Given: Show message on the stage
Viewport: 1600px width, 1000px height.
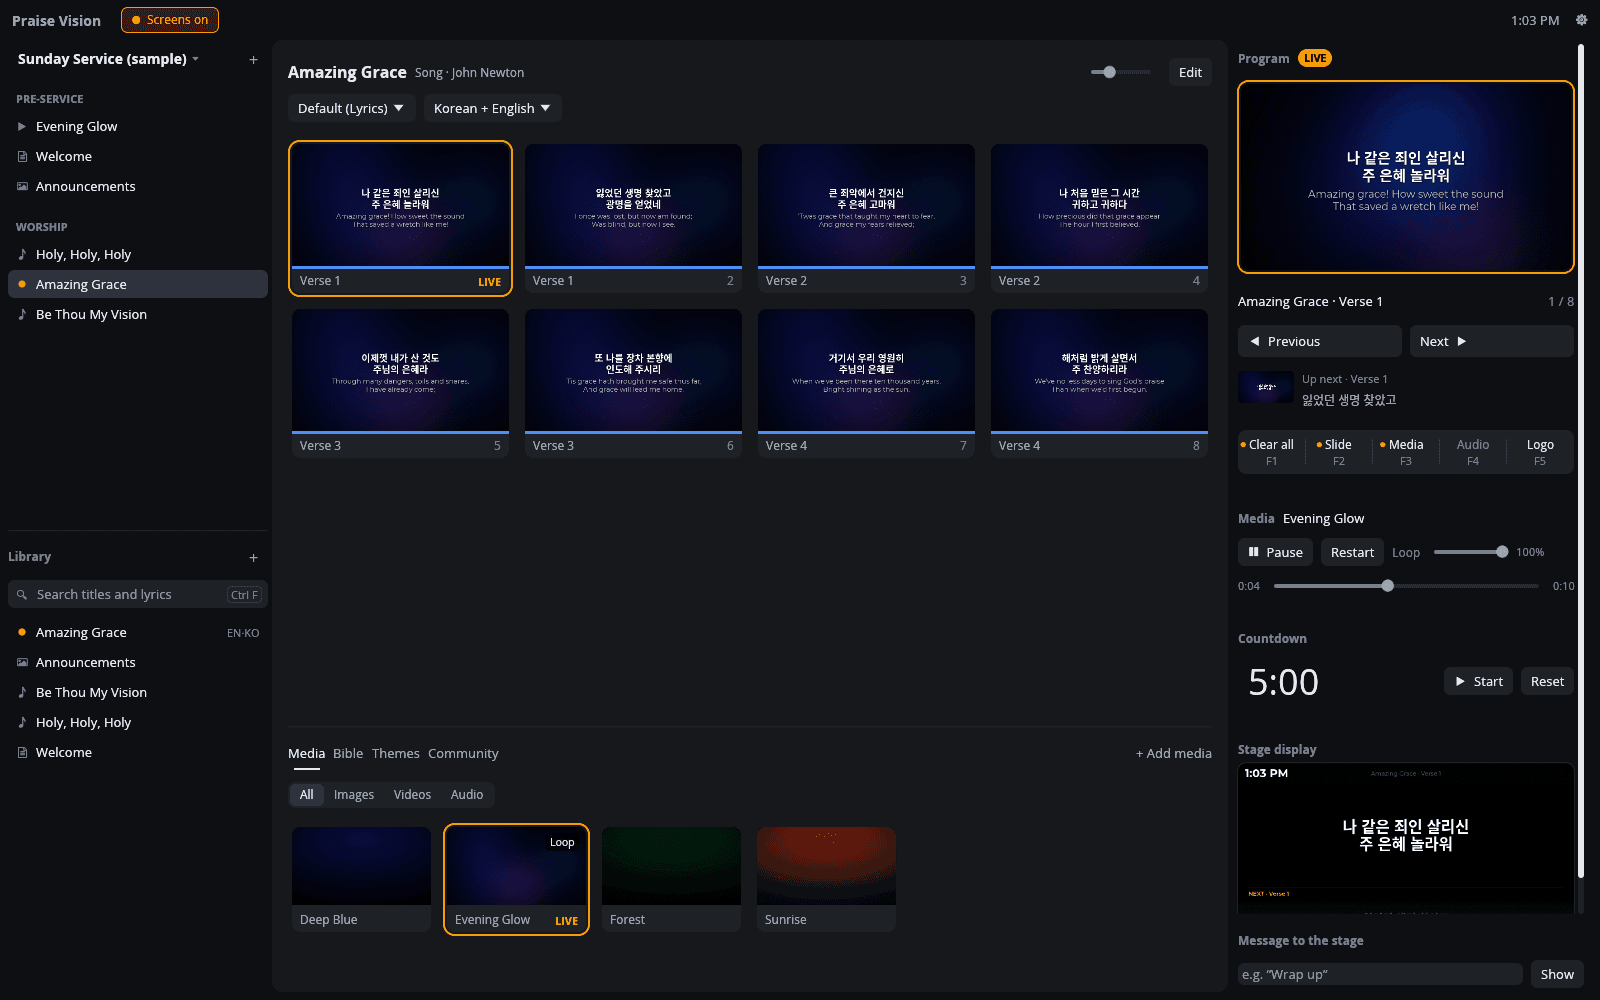Looking at the screenshot, I should click(1557, 975).
